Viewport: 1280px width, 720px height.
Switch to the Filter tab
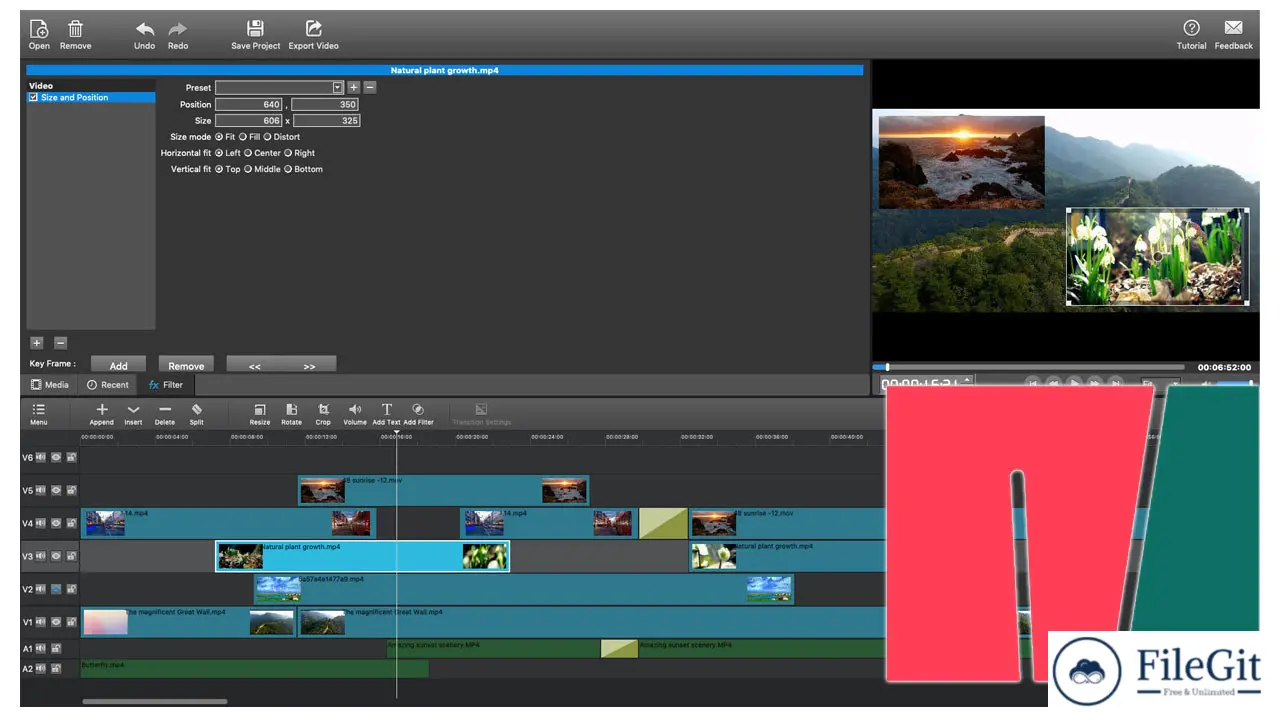click(166, 385)
